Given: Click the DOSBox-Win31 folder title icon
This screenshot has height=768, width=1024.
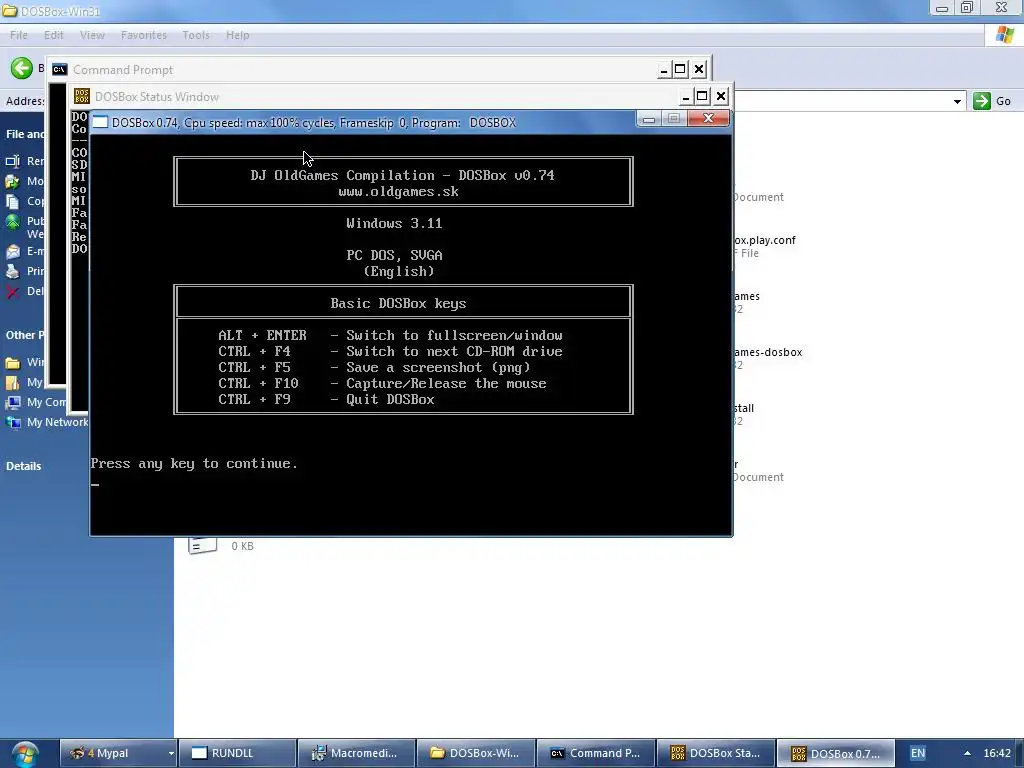Looking at the screenshot, I should click(9, 10).
